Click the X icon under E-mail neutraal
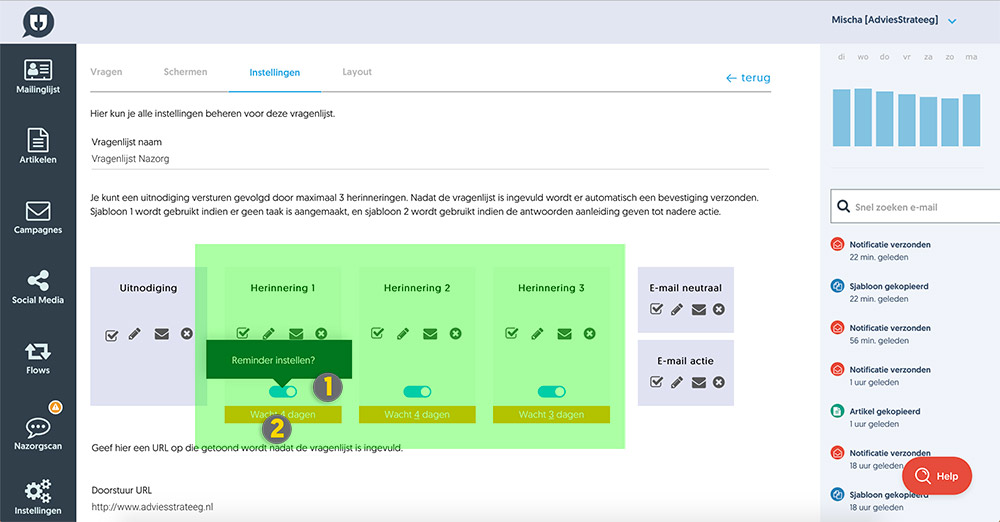The height and width of the screenshot is (522, 1000). pos(719,309)
